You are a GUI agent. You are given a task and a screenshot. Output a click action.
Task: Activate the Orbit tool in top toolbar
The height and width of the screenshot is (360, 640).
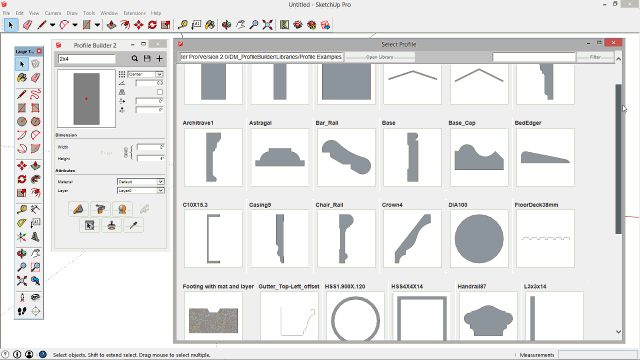(227, 25)
